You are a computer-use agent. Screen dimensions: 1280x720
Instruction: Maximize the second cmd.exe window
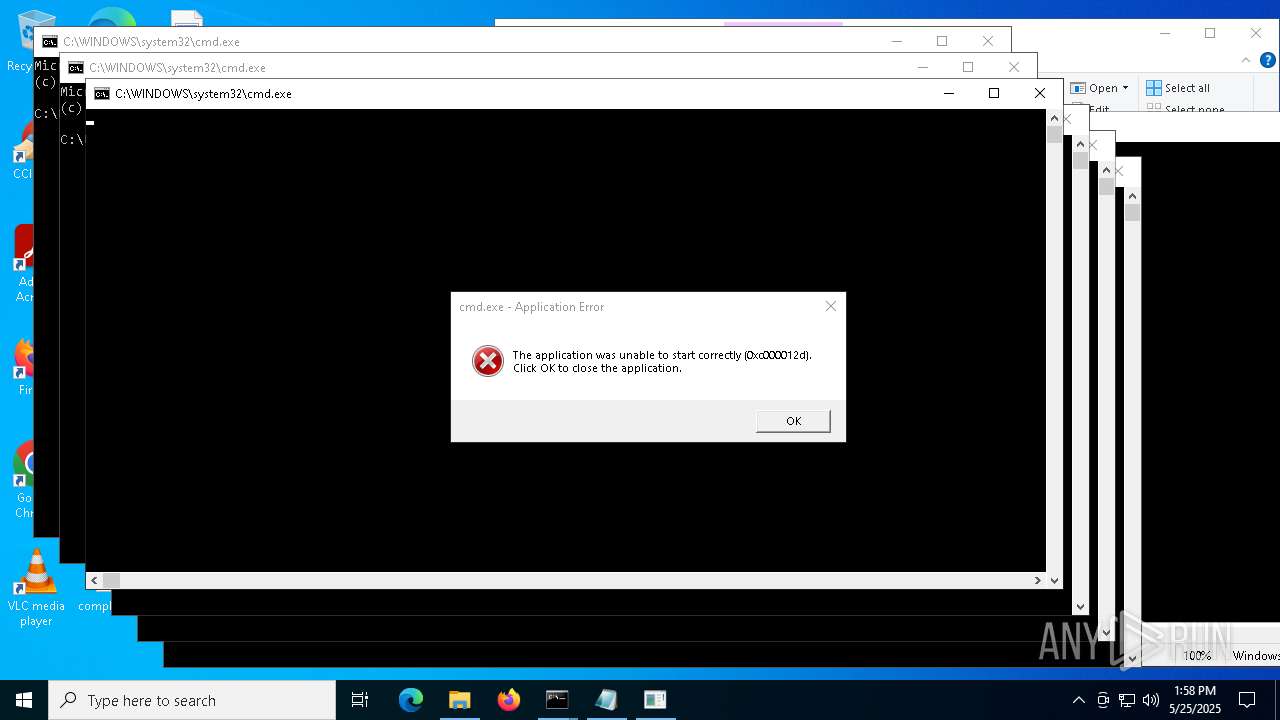point(968,67)
